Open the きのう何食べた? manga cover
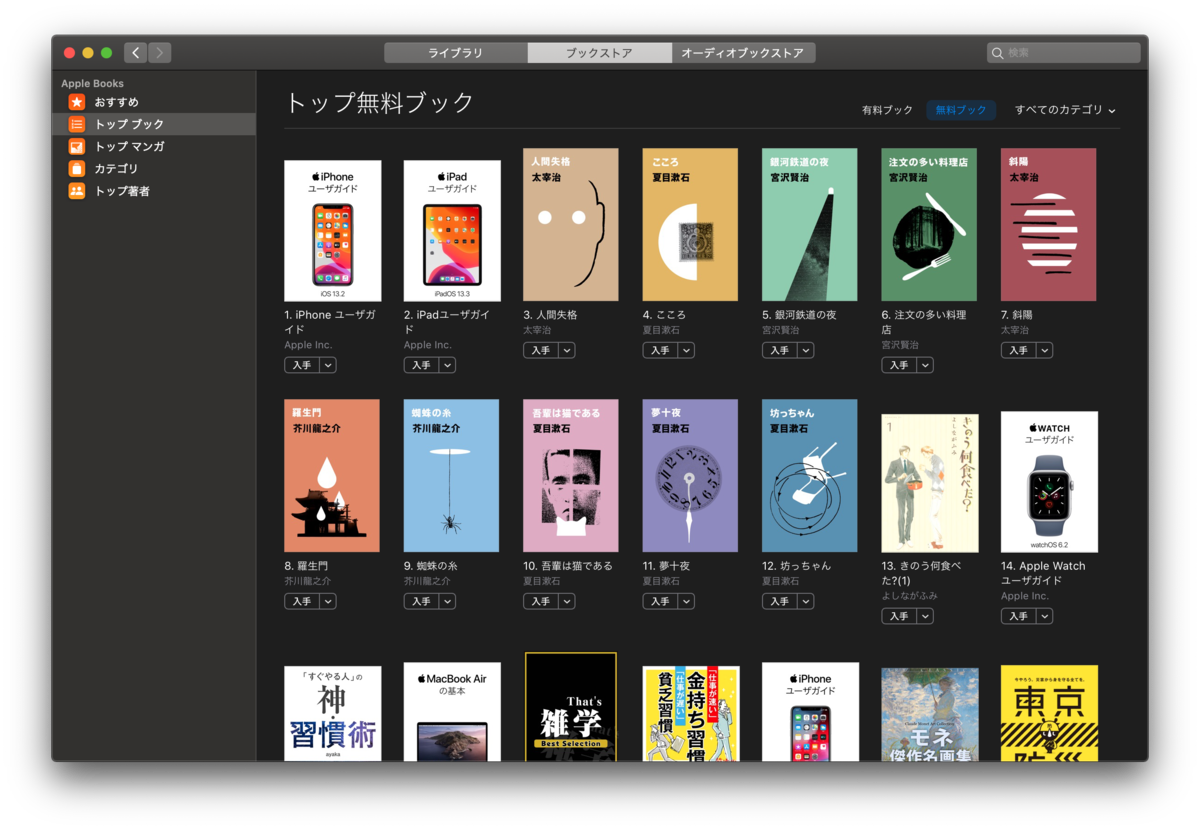 930,483
